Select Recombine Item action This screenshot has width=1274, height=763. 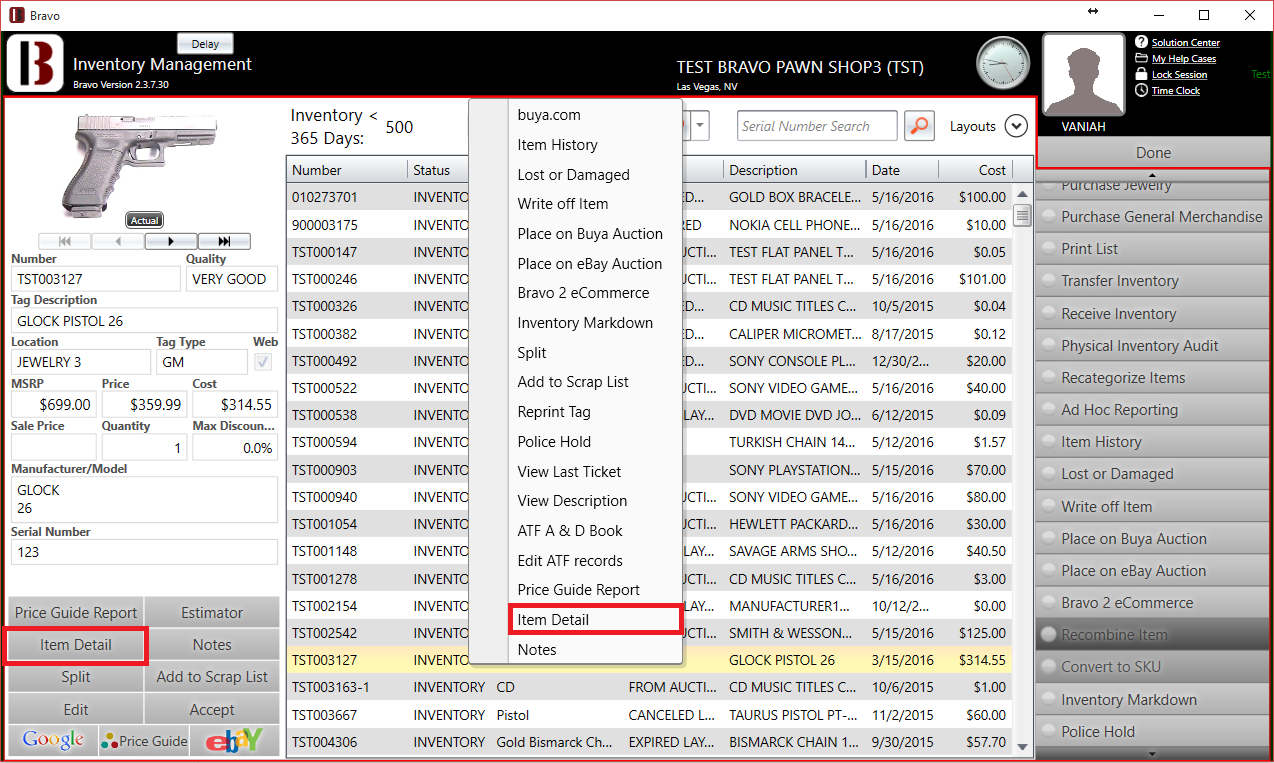pyautogui.click(x=1153, y=635)
